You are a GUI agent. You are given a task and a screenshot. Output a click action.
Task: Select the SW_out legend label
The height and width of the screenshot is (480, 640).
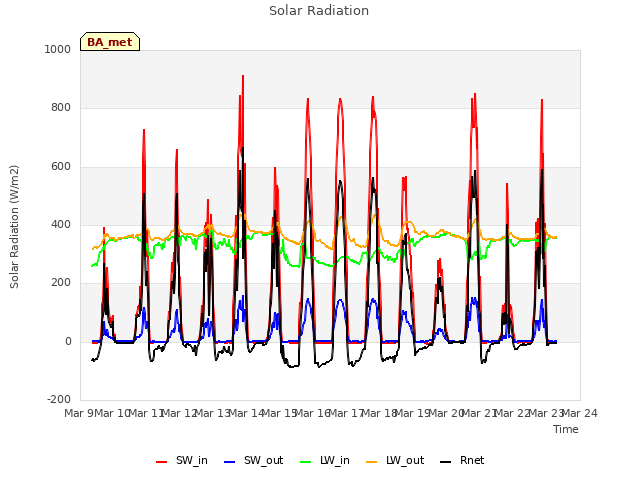(x=264, y=460)
